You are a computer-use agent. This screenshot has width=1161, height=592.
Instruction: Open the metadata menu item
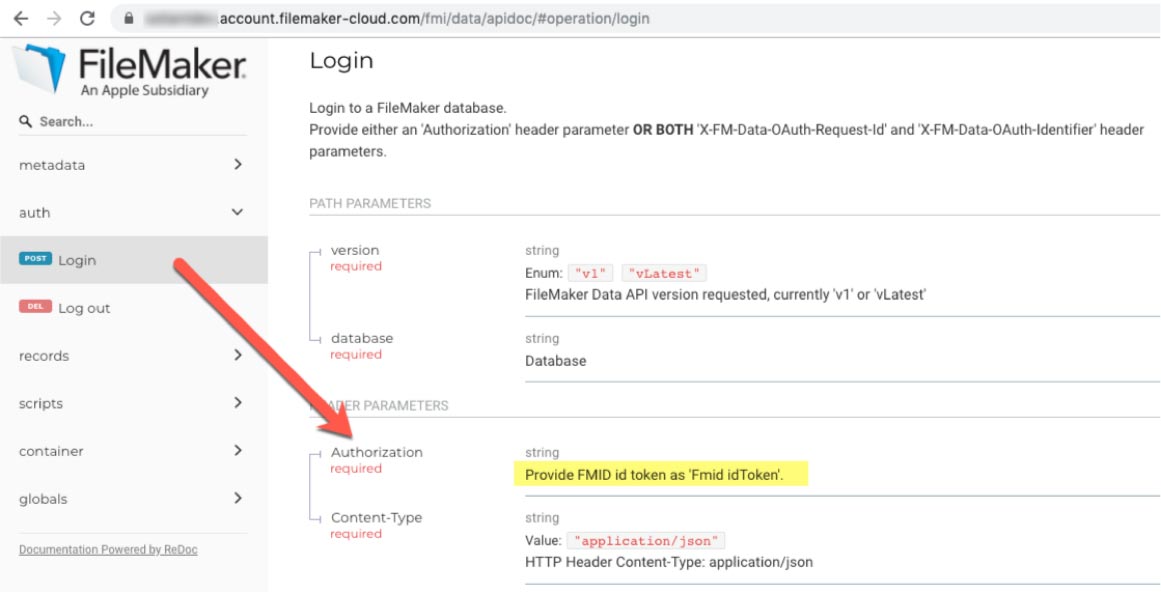point(133,165)
